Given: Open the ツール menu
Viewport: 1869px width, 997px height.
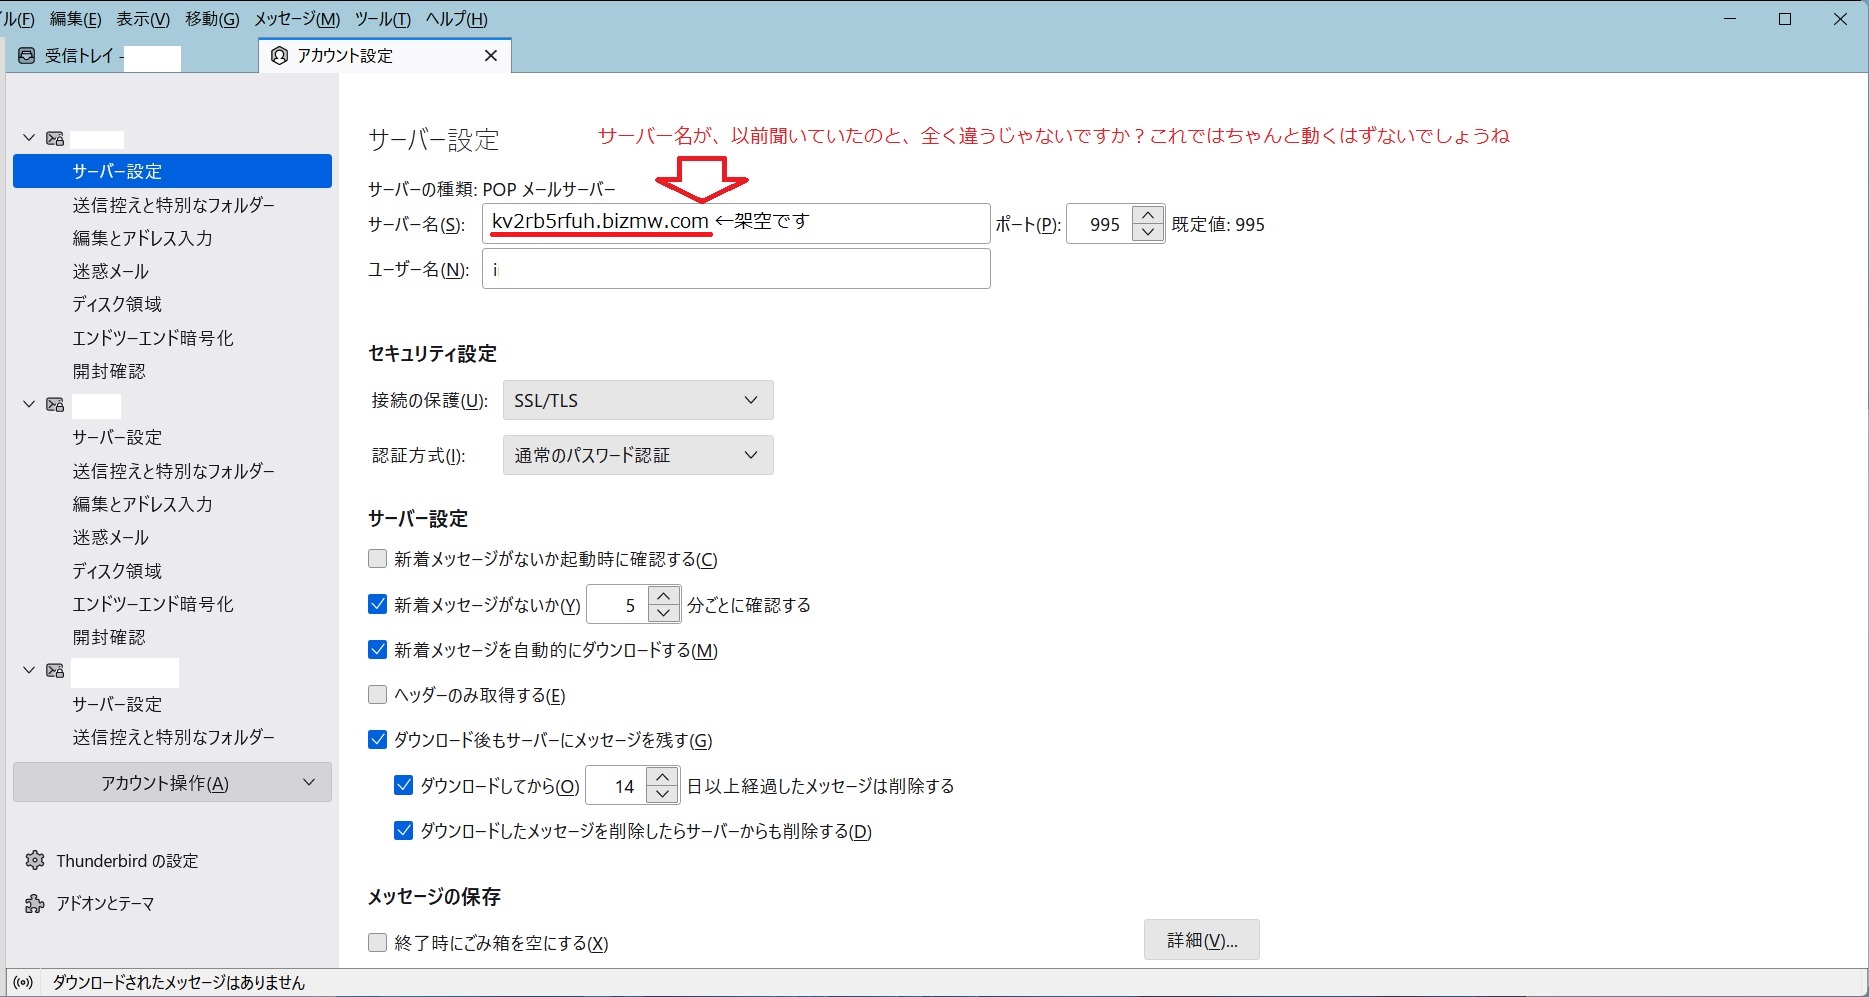Looking at the screenshot, I should click(x=382, y=19).
